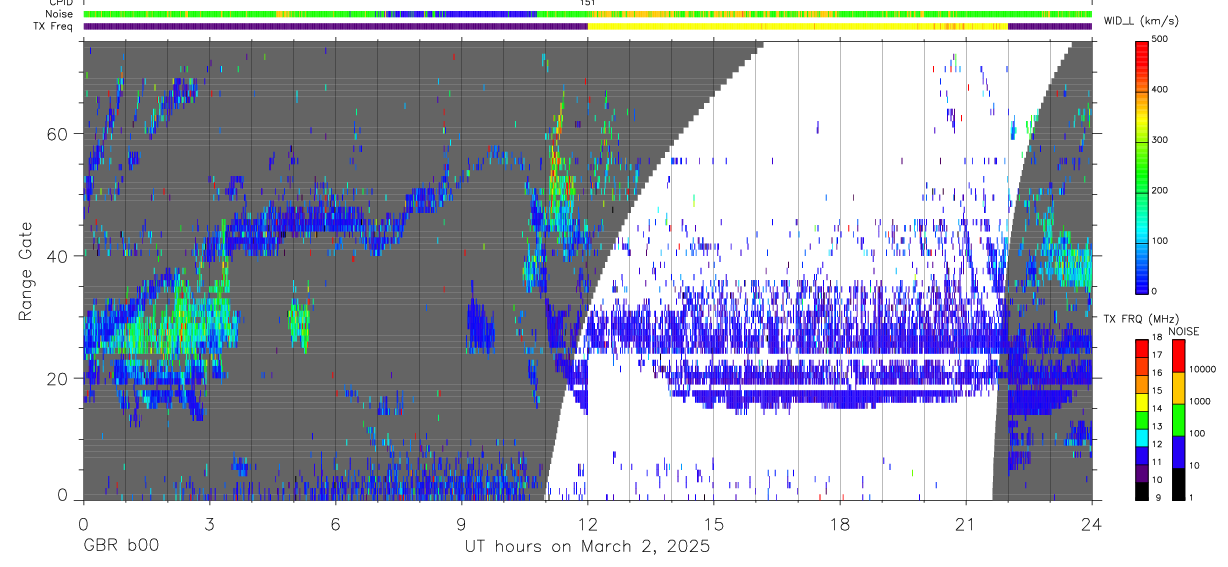Click the '14' label on TX FRQ legend
Image resolution: width=1228 pixels, height=567 pixels.
(1157, 409)
